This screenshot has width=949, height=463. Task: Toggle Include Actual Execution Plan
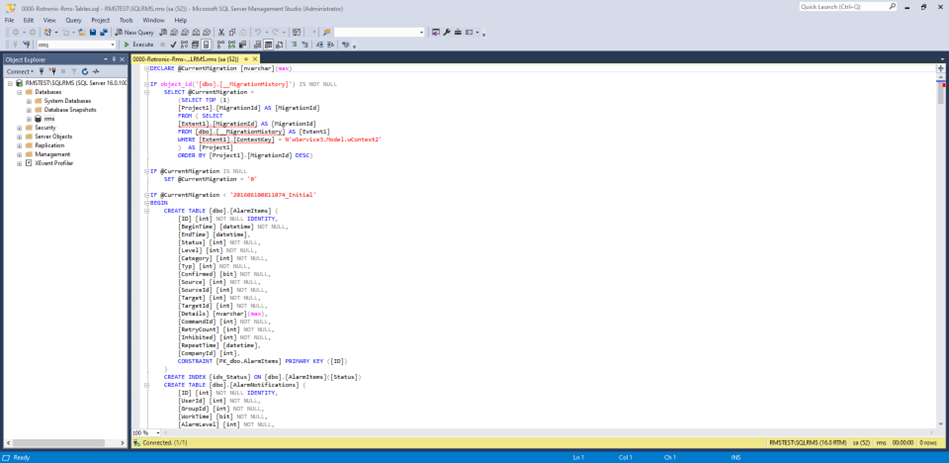tap(220, 45)
